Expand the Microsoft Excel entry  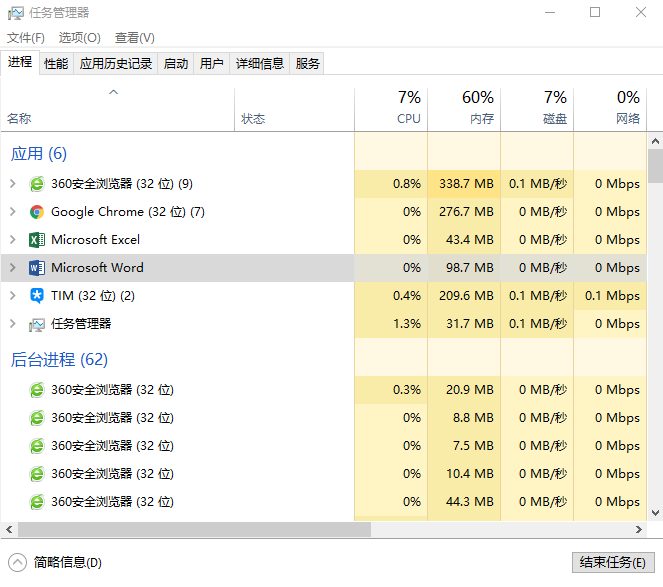(x=13, y=239)
